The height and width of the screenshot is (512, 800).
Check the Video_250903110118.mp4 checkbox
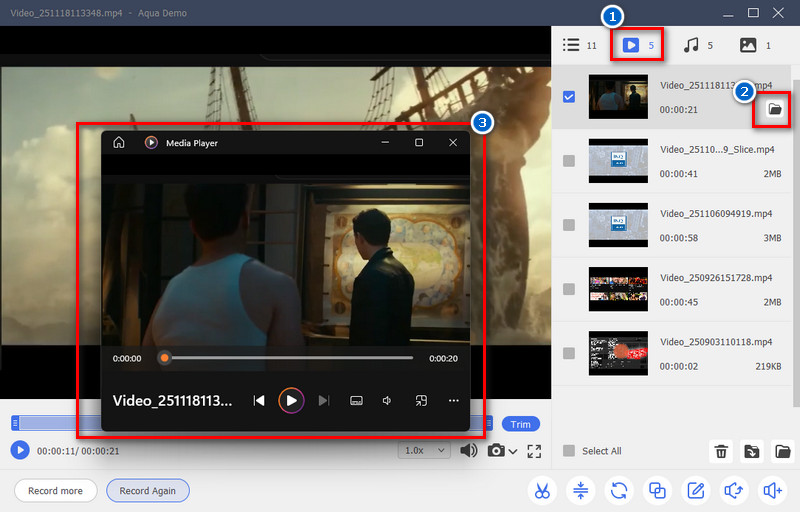pyautogui.click(x=569, y=353)
